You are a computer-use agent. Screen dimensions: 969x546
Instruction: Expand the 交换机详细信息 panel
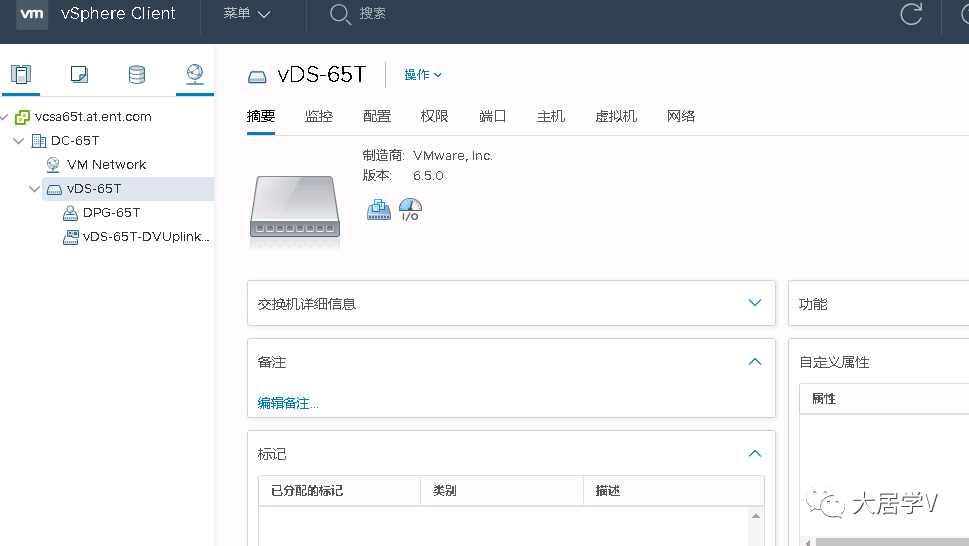(x=755, y=303)
